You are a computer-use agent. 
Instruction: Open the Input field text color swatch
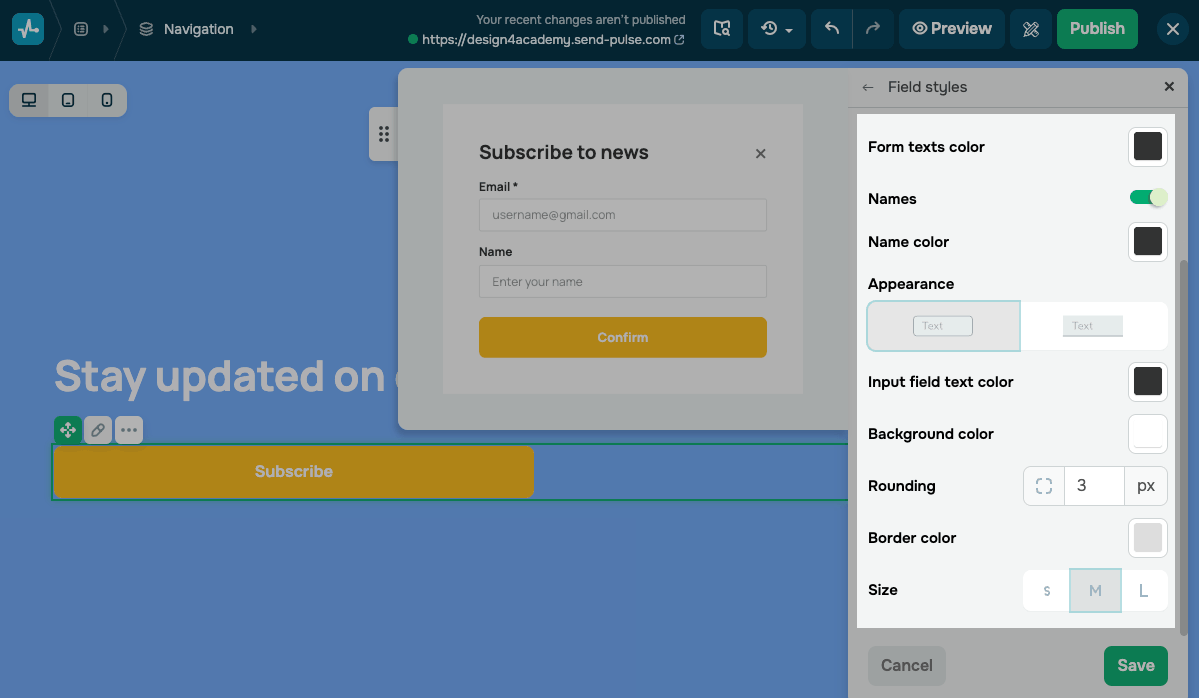click(1148, 381)
